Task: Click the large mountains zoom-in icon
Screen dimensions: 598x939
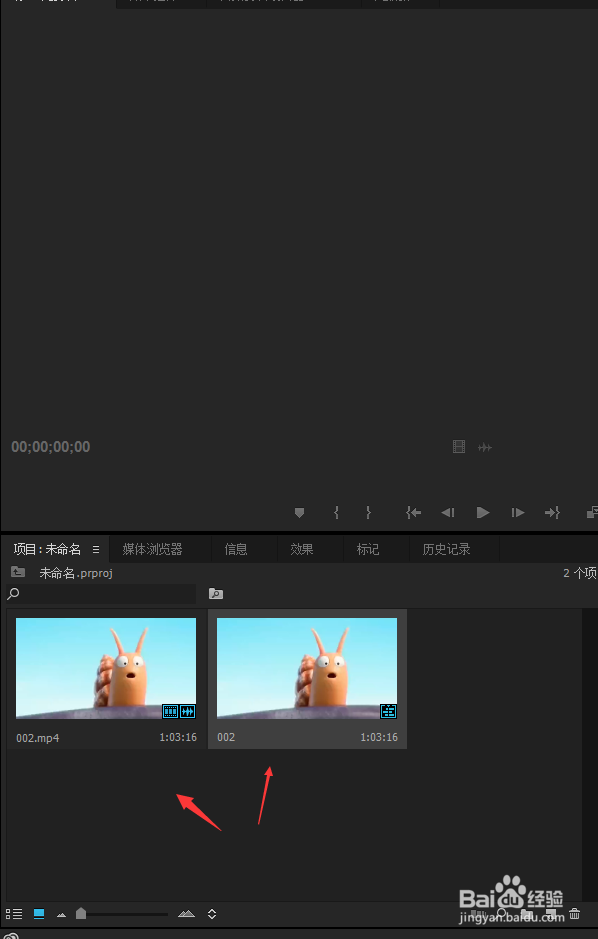Action: (186, 914)
